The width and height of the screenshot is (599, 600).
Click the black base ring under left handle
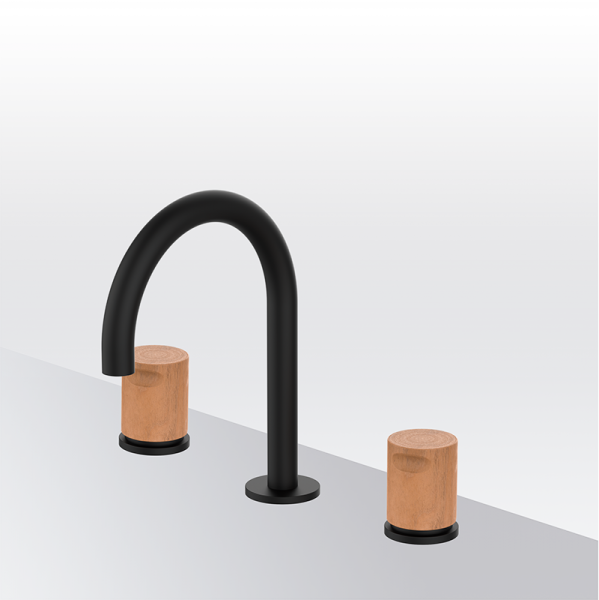[x=154, y=446]
